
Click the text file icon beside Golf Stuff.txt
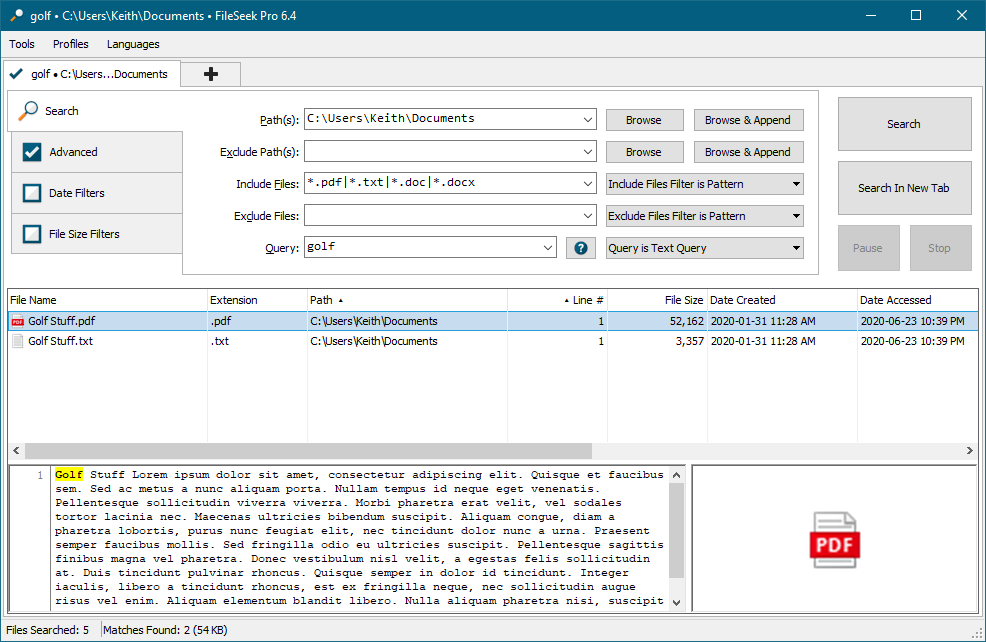17,341
